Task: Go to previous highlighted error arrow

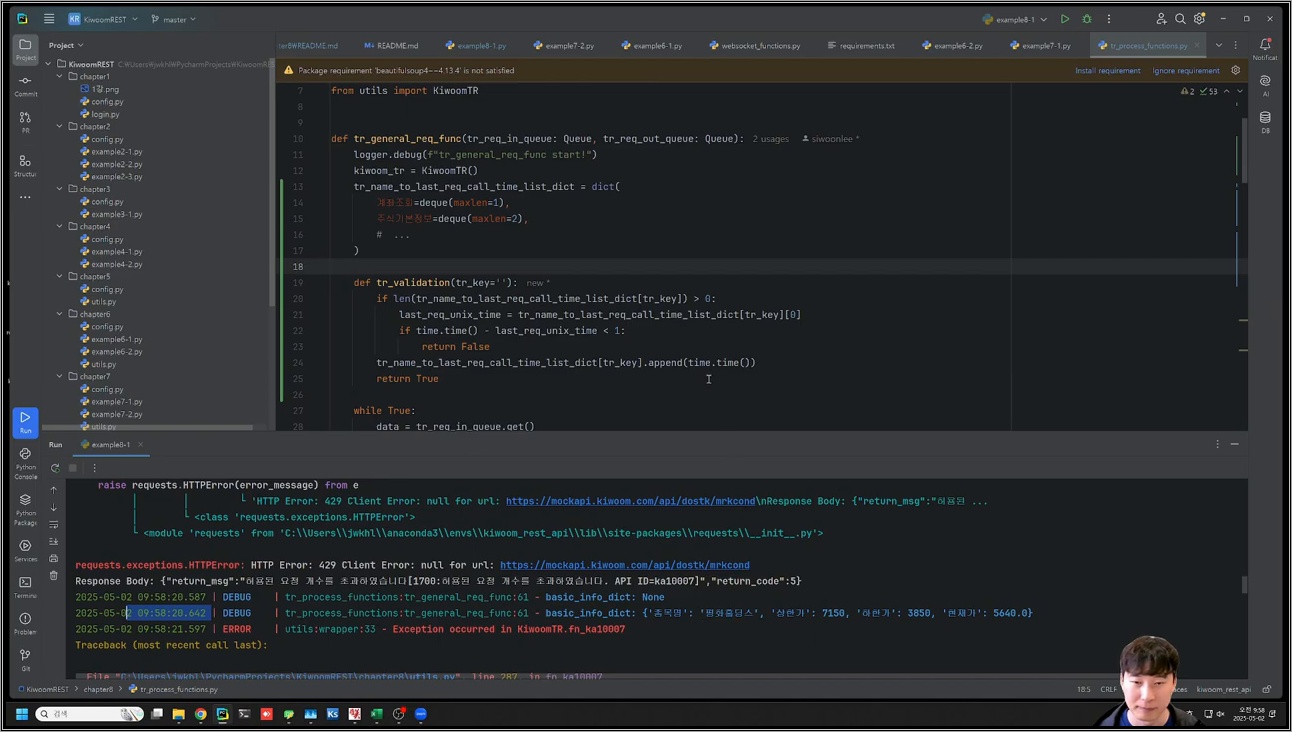Action: (1227, 91)
